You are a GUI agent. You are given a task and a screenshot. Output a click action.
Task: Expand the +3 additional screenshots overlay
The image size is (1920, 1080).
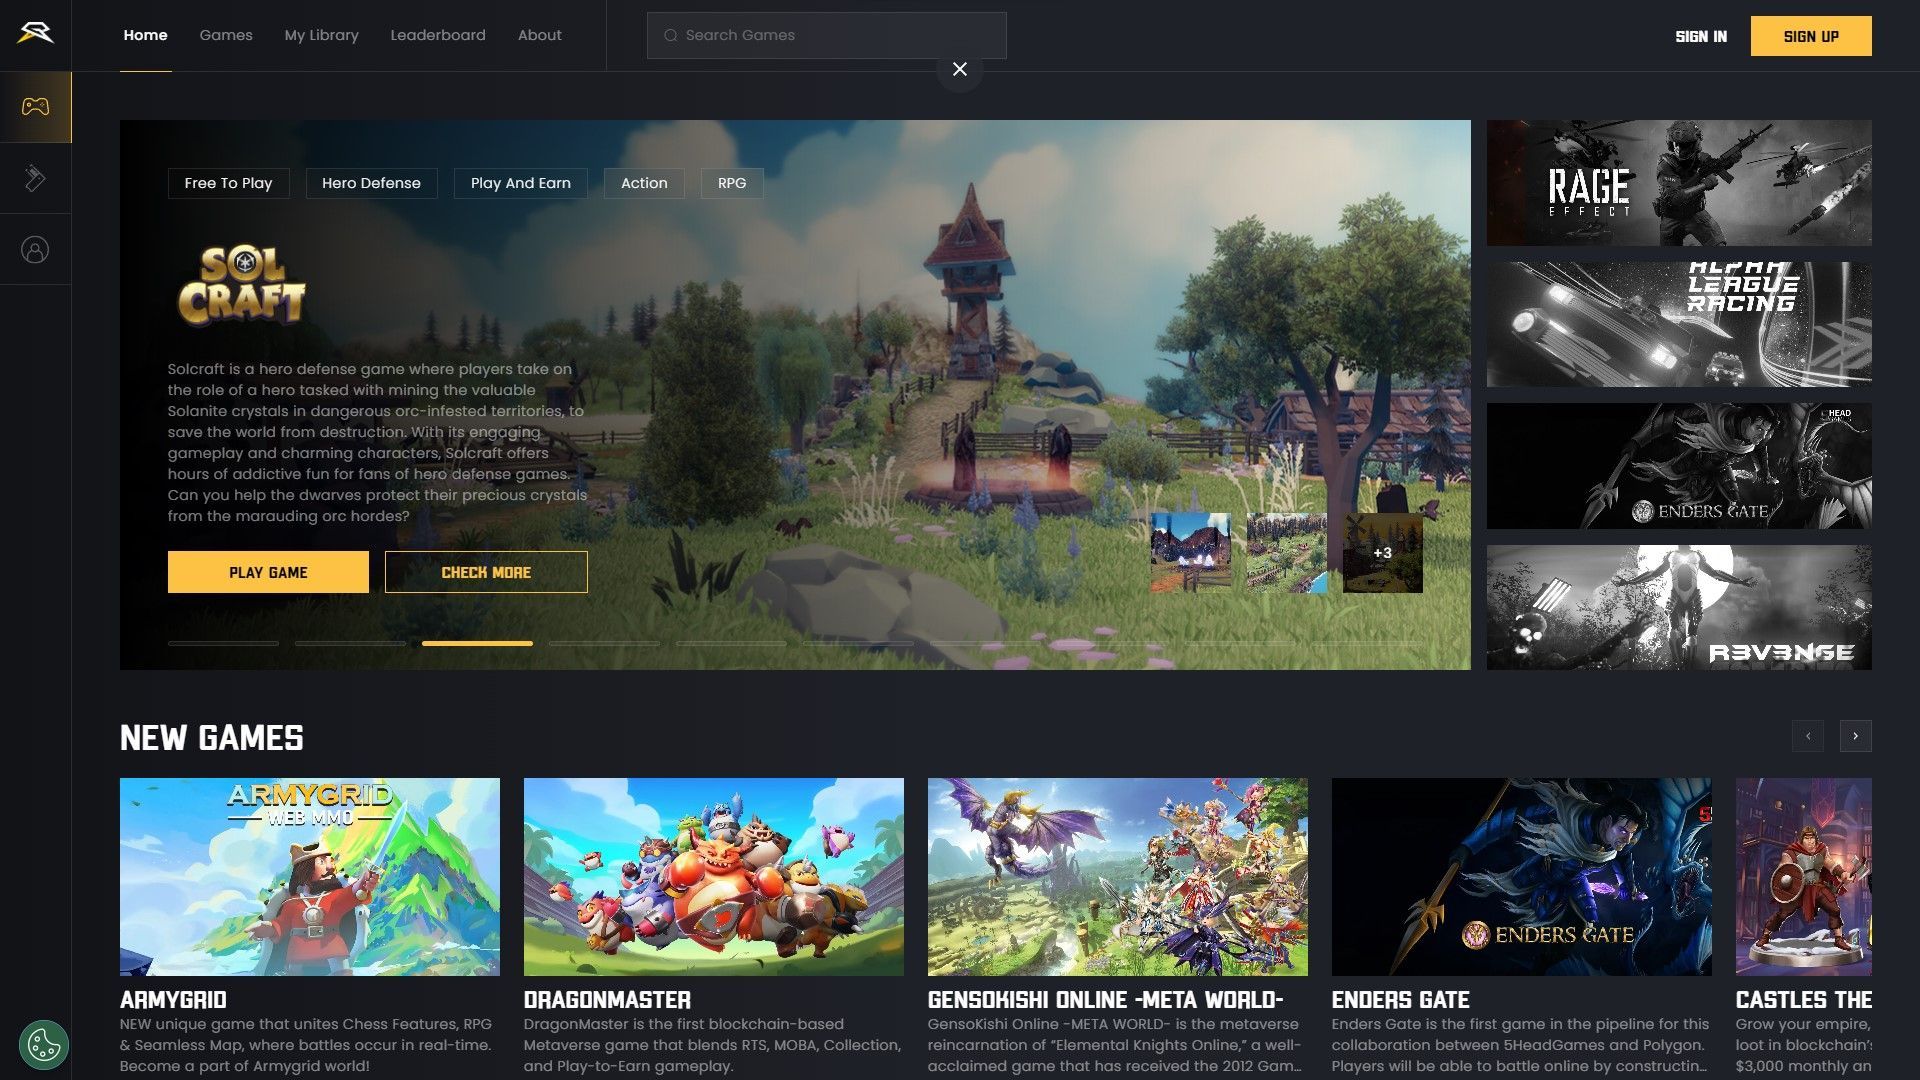(x=1383, y=553)
